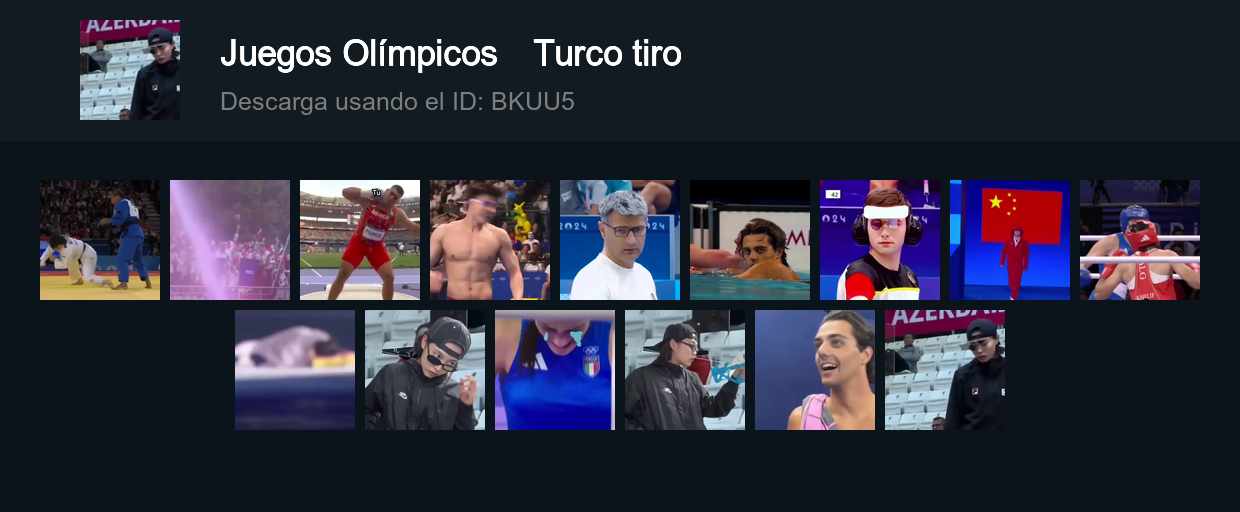Open the shot put thrower GIF
This screenshot has height=512, width=1240.
pyautogui.click(x=360, y=240)
